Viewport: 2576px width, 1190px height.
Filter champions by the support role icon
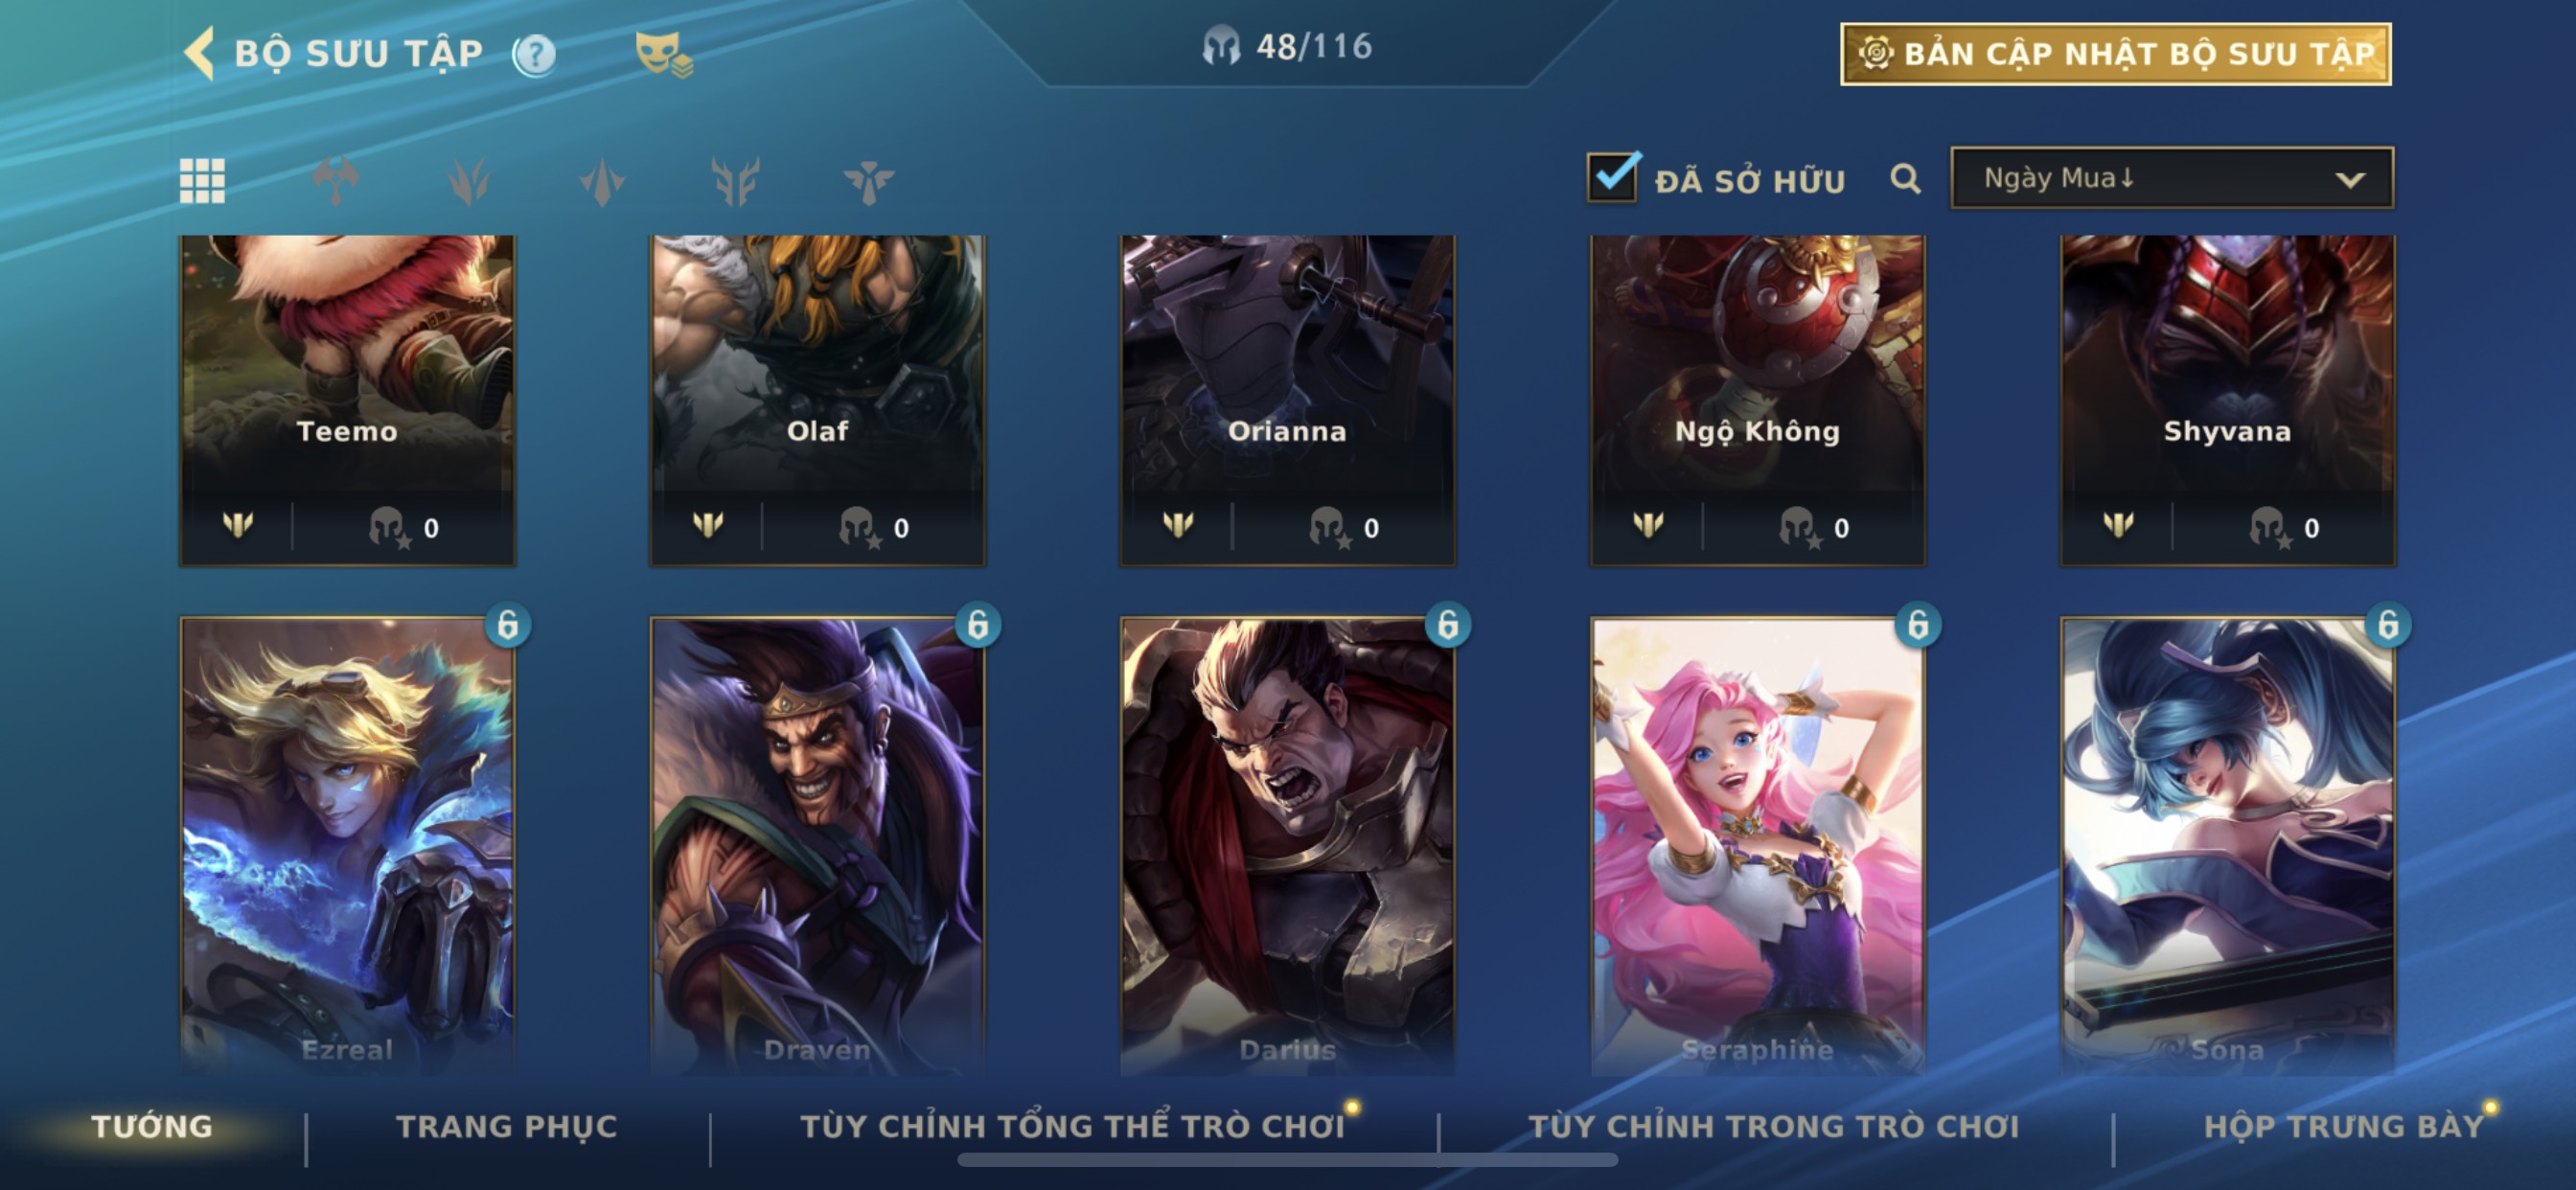(868, 182)
